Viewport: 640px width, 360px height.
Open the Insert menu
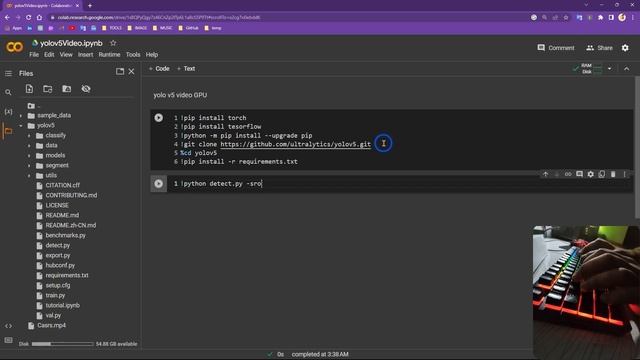click(86, 55)
